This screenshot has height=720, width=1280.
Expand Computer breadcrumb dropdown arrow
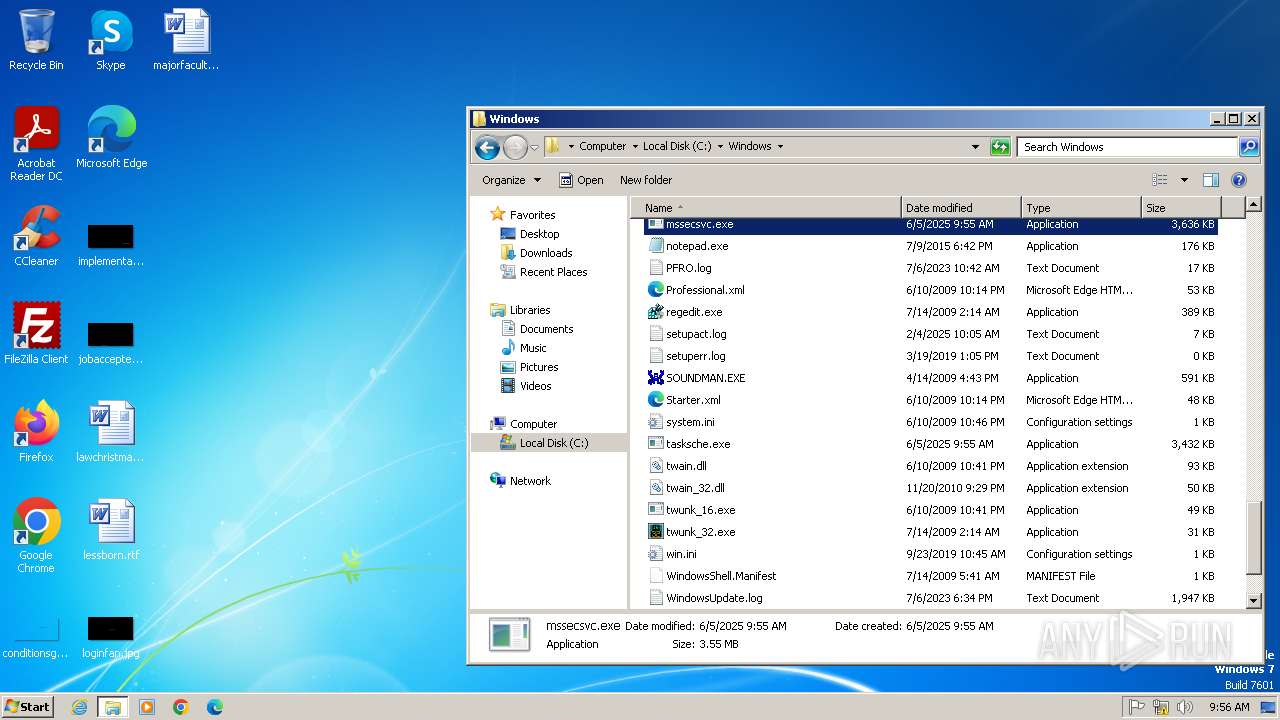click(x=634, y=146)
